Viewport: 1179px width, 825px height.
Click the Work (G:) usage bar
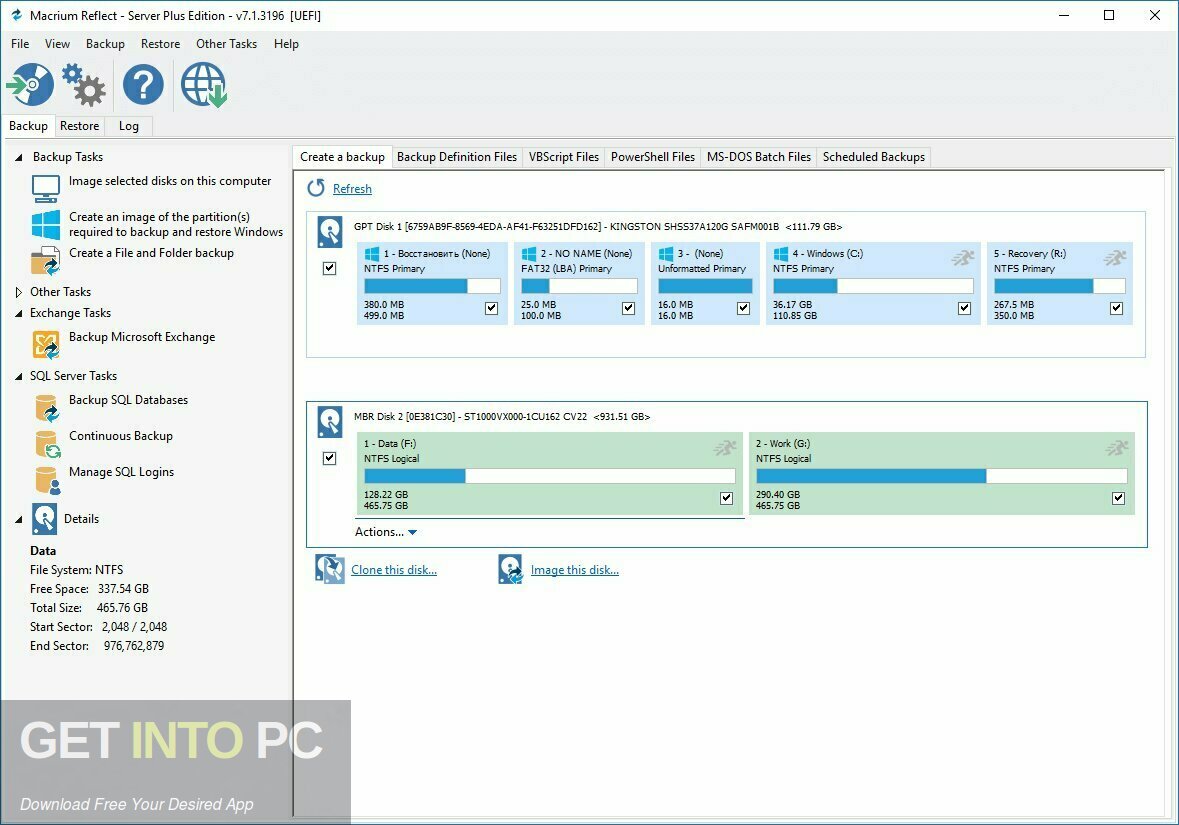(941, 476)
